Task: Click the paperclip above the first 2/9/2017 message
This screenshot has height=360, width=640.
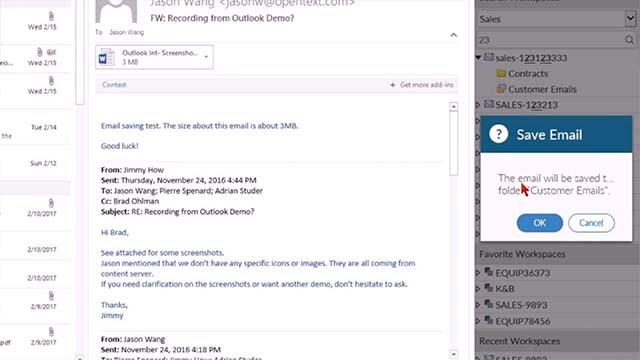Action: (x=51, y=296)
